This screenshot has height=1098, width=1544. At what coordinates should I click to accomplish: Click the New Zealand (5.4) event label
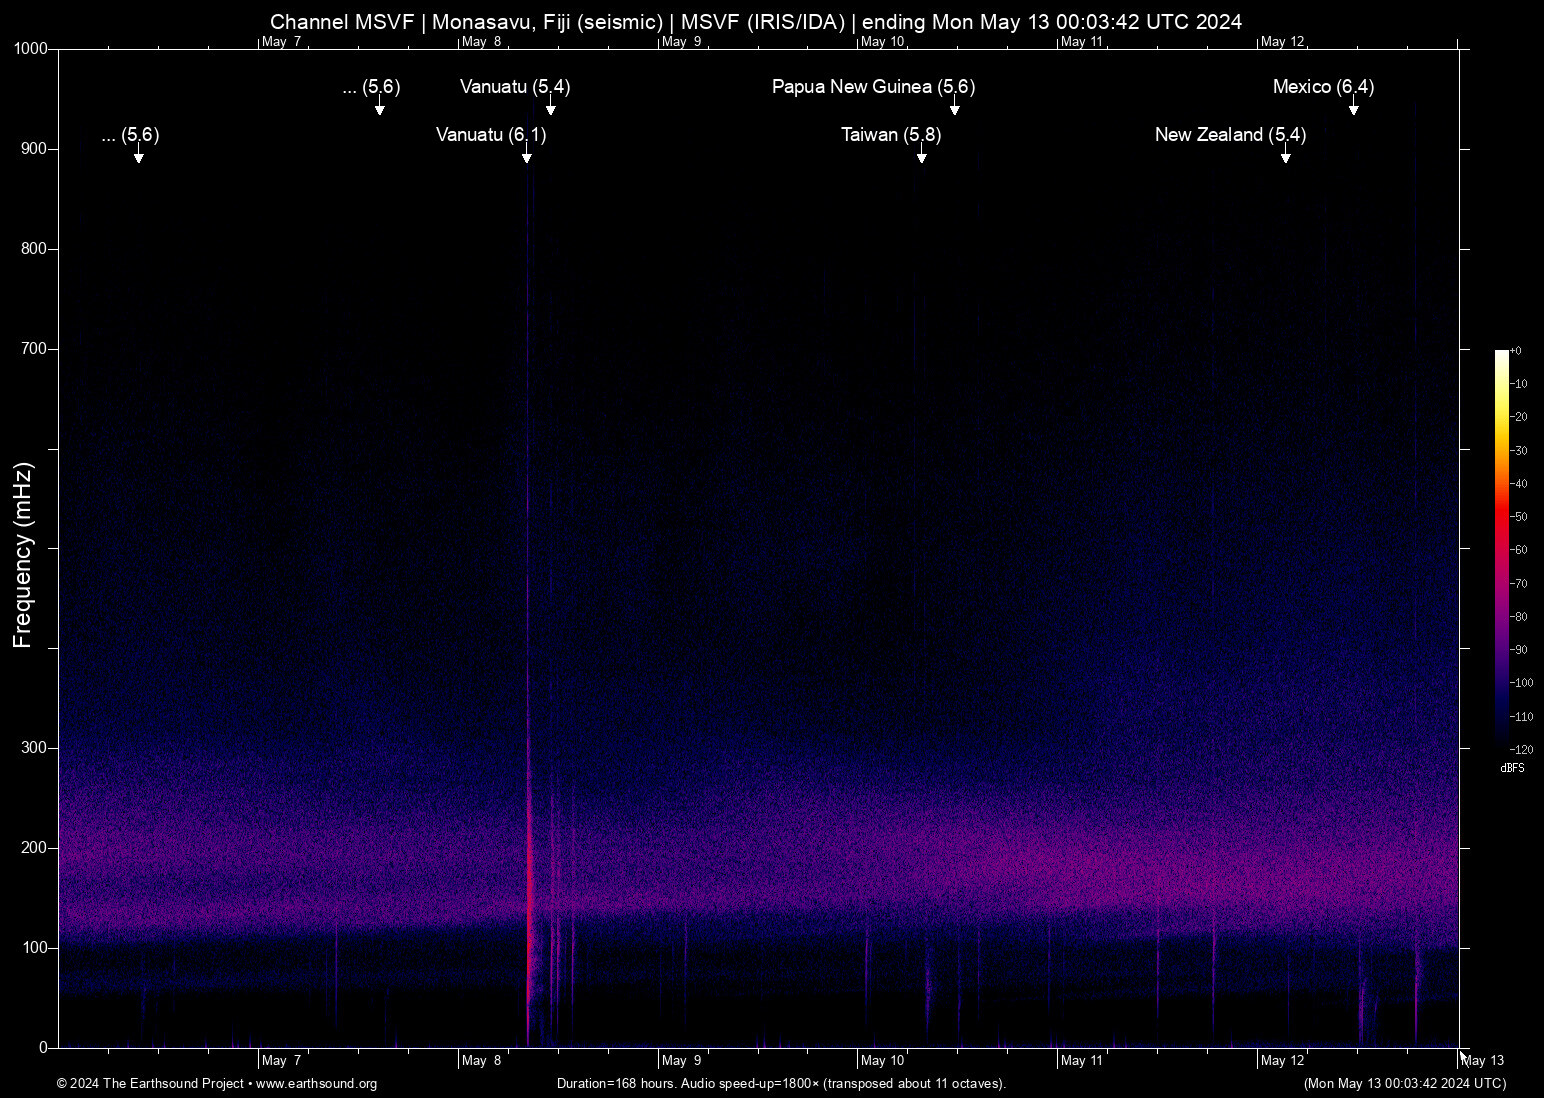[x=1230, y=135]
